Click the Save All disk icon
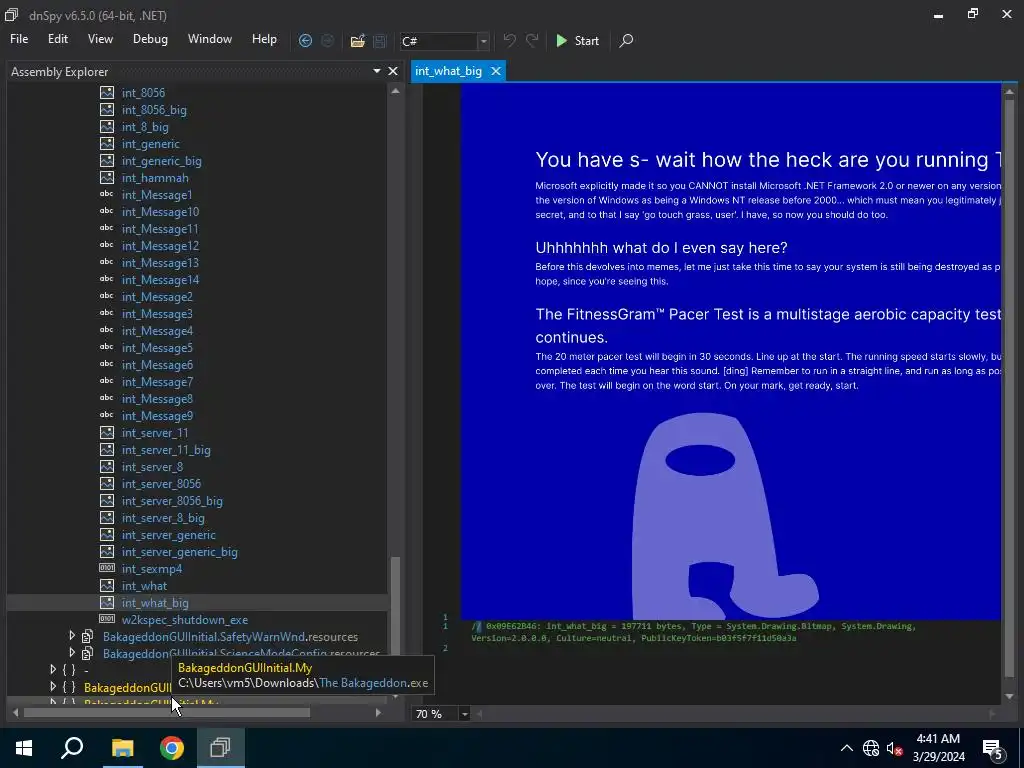 tap(379, 40)
